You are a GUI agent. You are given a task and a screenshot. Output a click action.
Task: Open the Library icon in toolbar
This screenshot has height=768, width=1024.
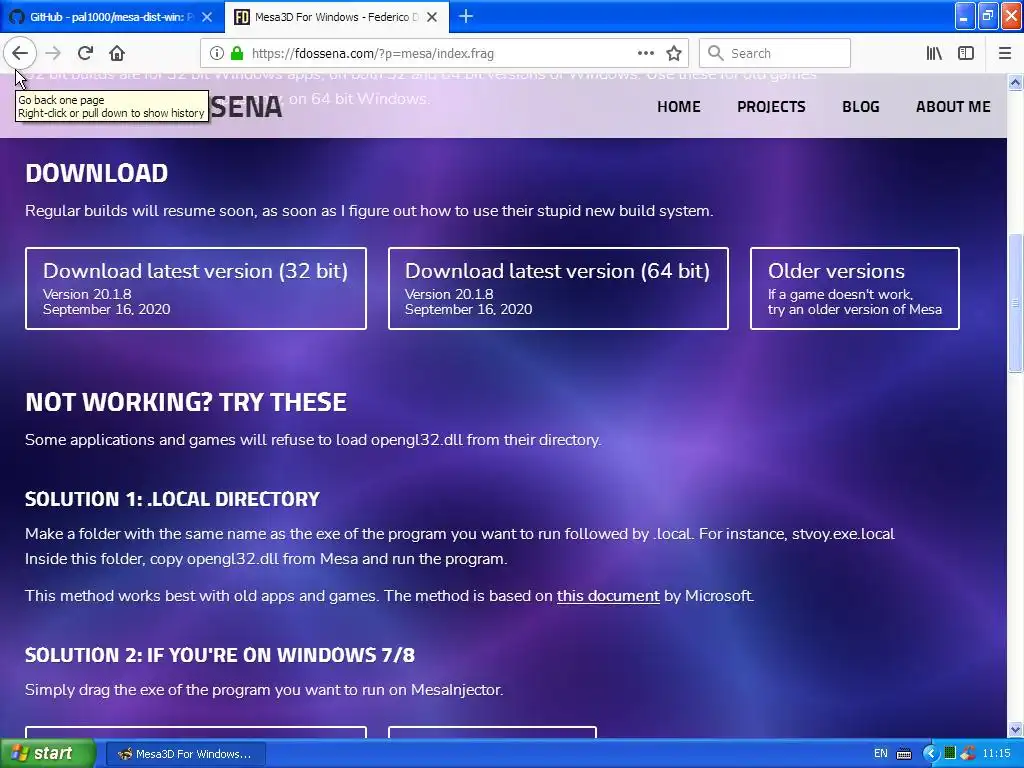934,53
